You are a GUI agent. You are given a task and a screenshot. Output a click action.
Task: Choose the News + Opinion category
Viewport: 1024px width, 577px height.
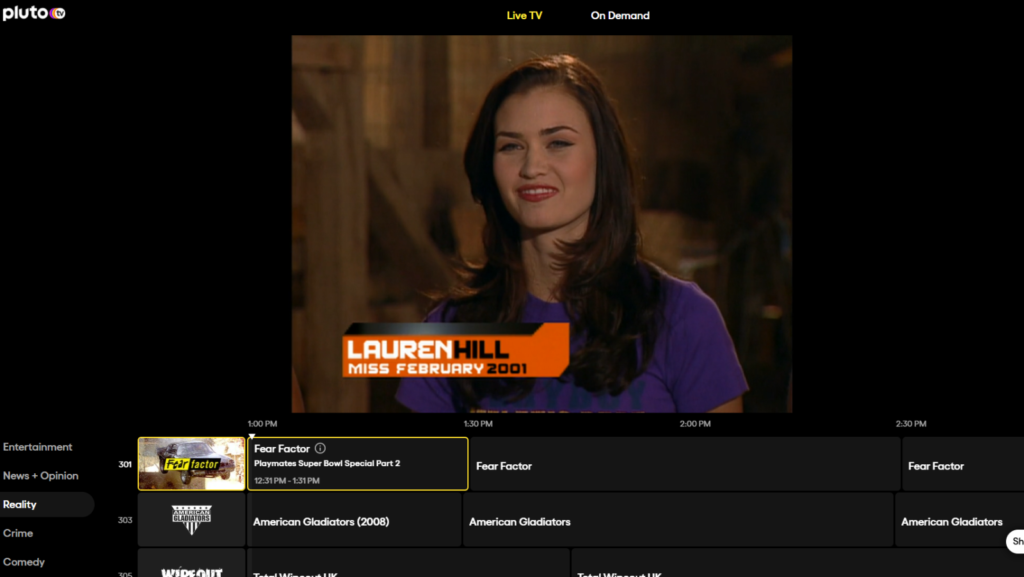[40, 476]
